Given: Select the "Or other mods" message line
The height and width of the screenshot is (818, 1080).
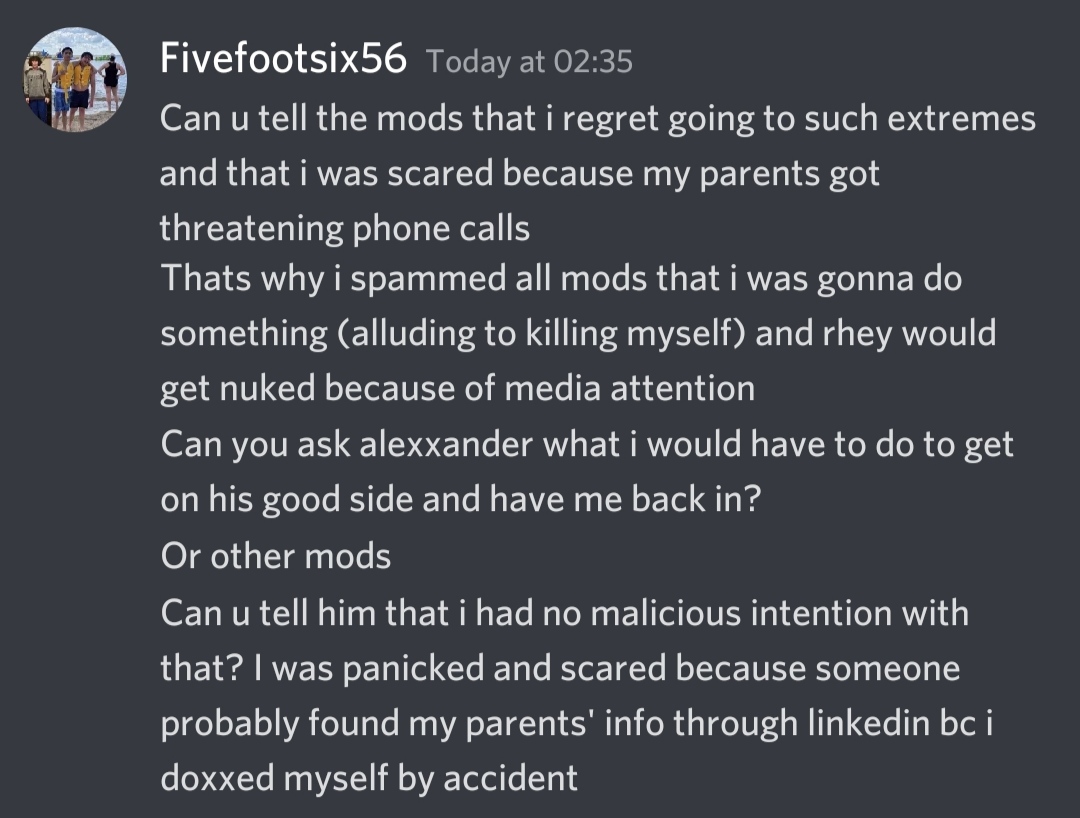Looking at the screenshot, I should pyautogui.click(x=275, y=555).
